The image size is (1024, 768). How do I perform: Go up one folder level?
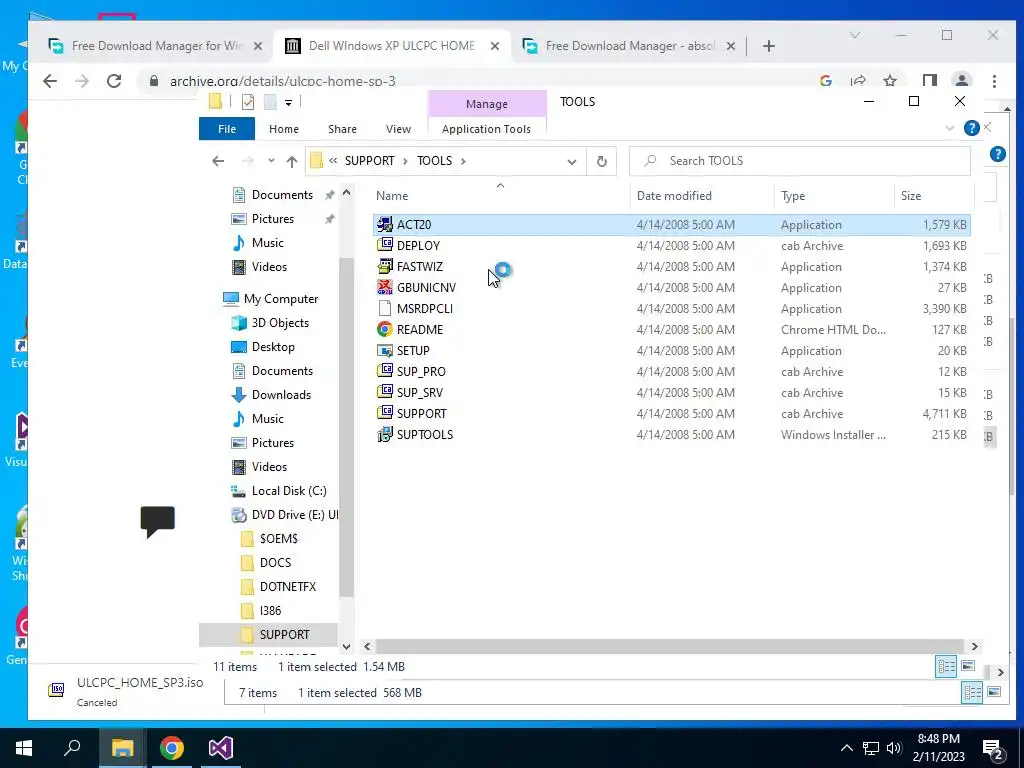tap(291, 161)
